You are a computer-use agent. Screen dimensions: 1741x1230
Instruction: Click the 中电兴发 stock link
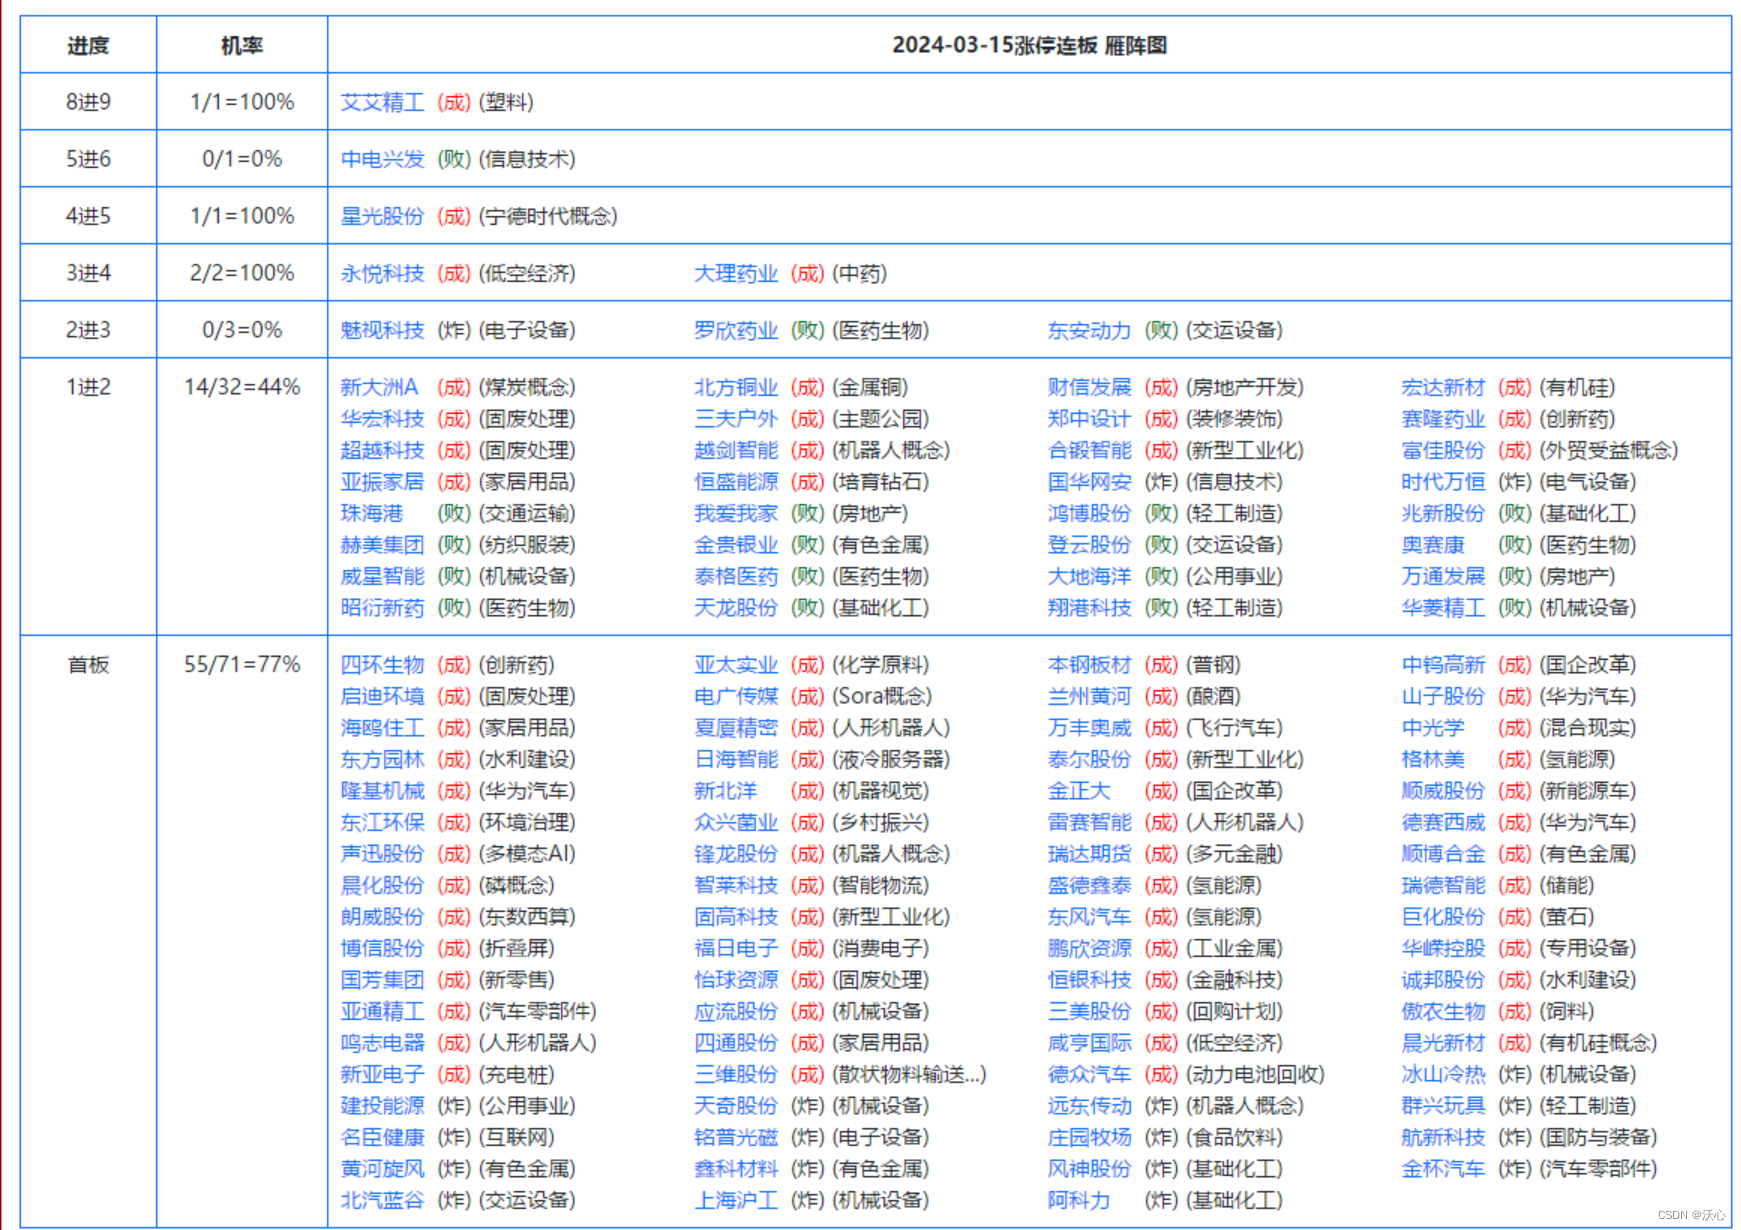point(382,159)
